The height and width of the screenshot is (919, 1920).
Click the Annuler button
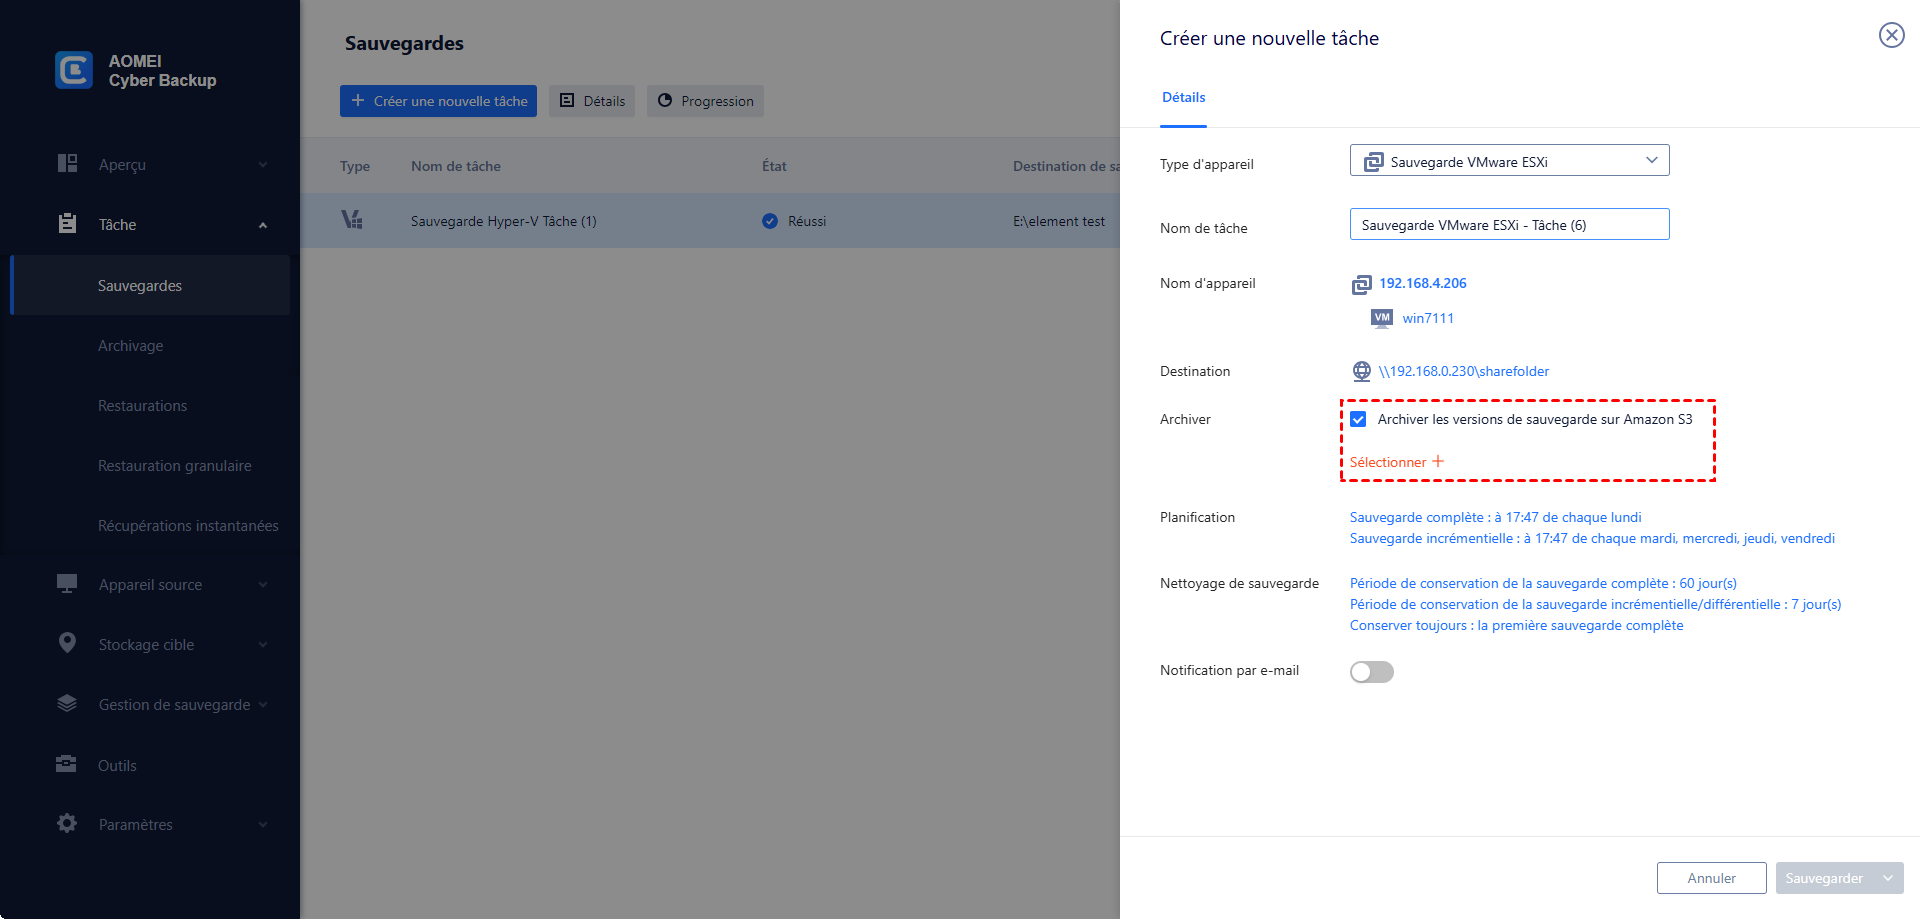(x=1711, y=878)
